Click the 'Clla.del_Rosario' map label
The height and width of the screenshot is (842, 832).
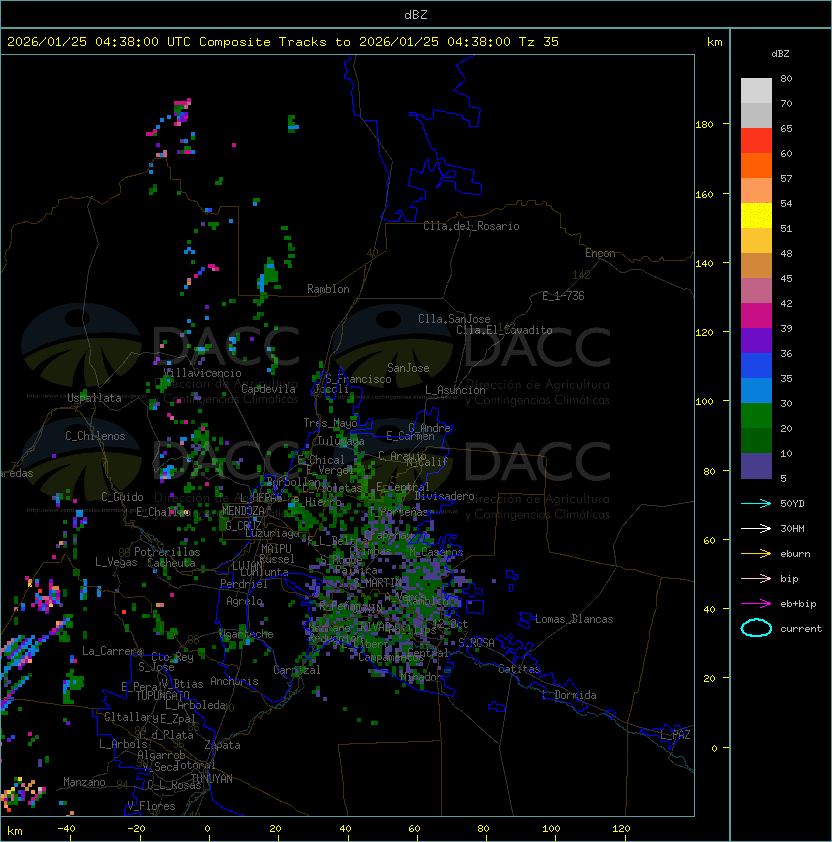pyautogui.click(x=471, y=226)
